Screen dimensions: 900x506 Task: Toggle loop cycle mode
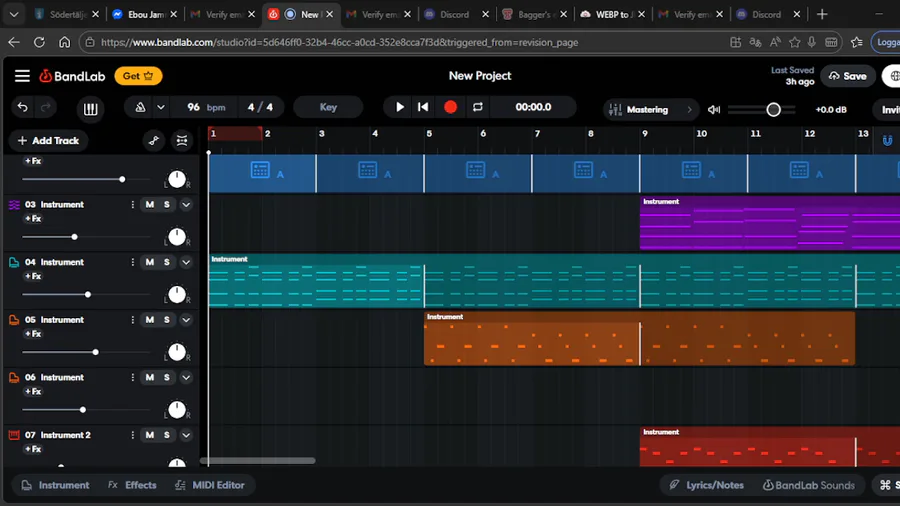click(x=478, y=107)
